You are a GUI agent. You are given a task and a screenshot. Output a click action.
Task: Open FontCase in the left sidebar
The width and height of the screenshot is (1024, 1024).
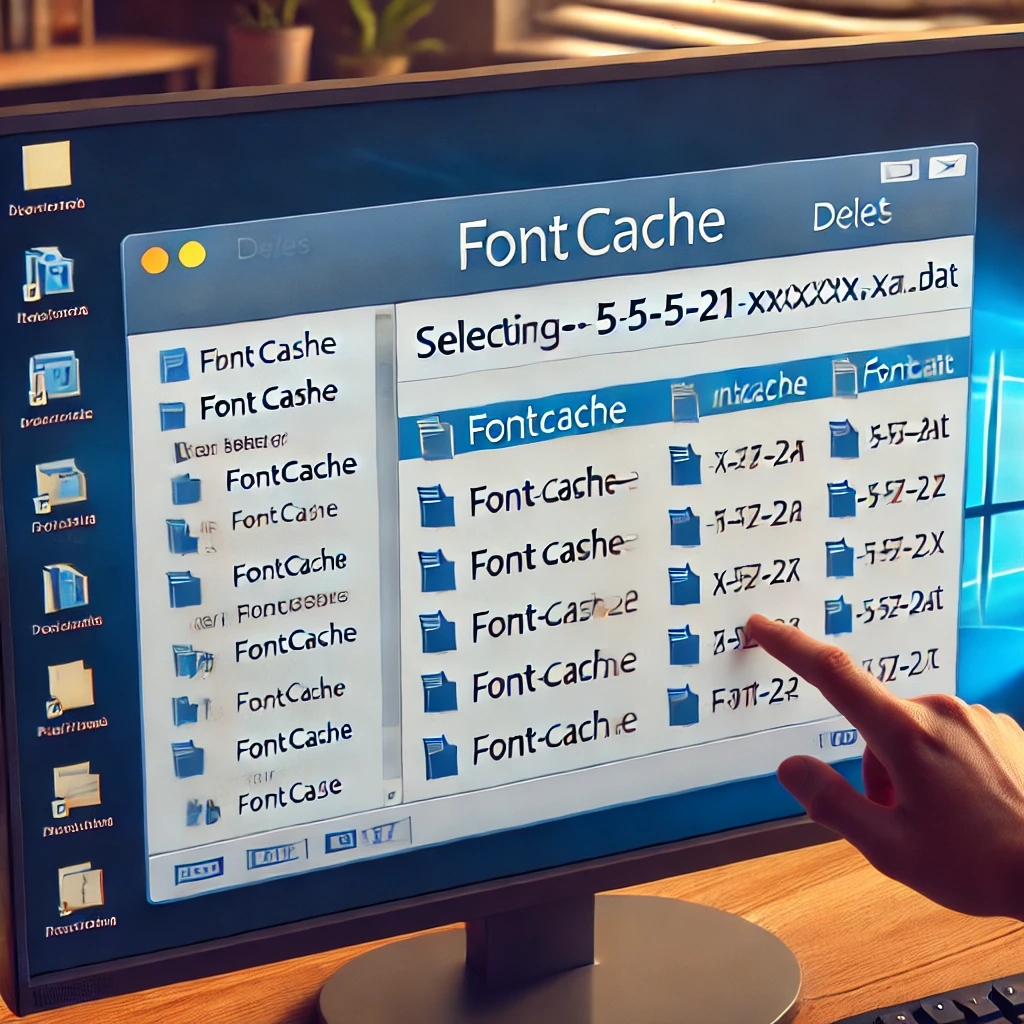point(290,794)
